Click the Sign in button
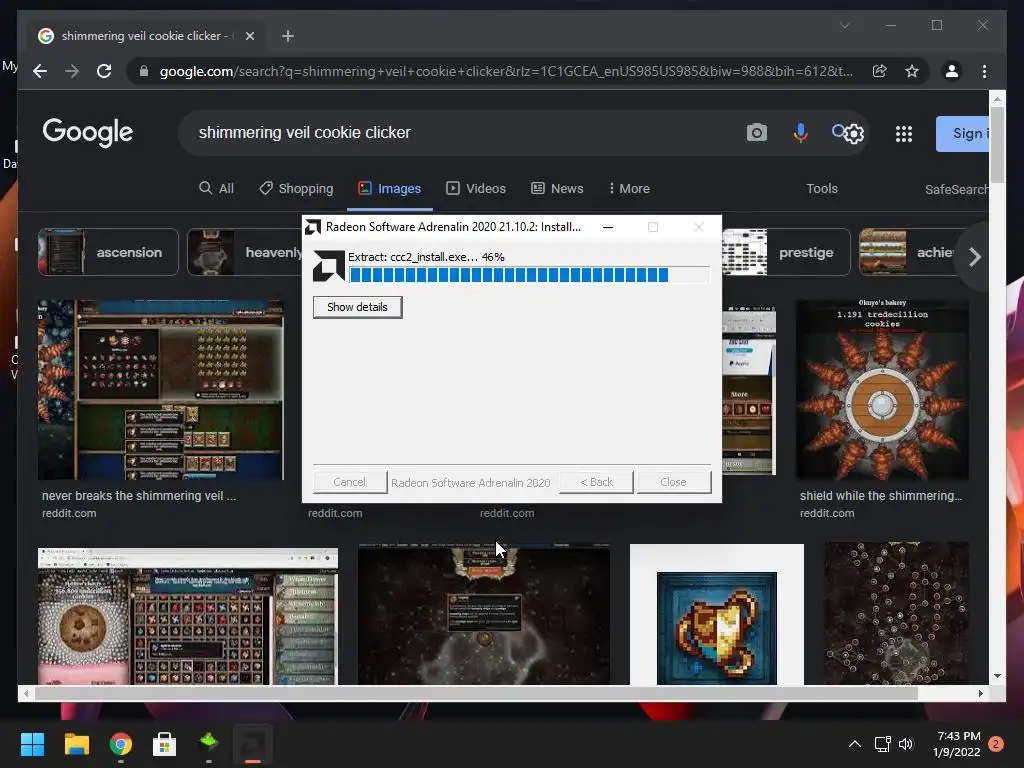This screenshot has width=1024, height=768. 963,134
